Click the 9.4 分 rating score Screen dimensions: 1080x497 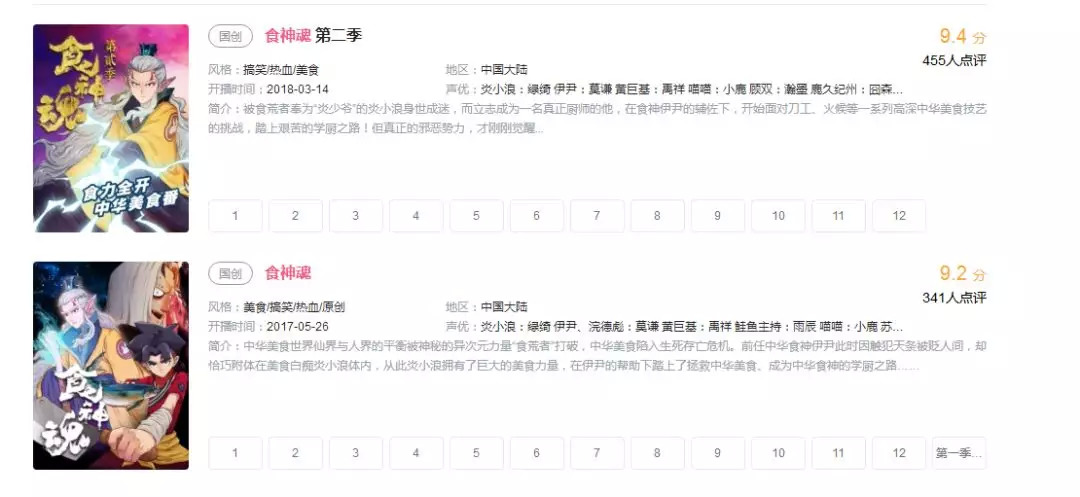click(x=963, y=36)
